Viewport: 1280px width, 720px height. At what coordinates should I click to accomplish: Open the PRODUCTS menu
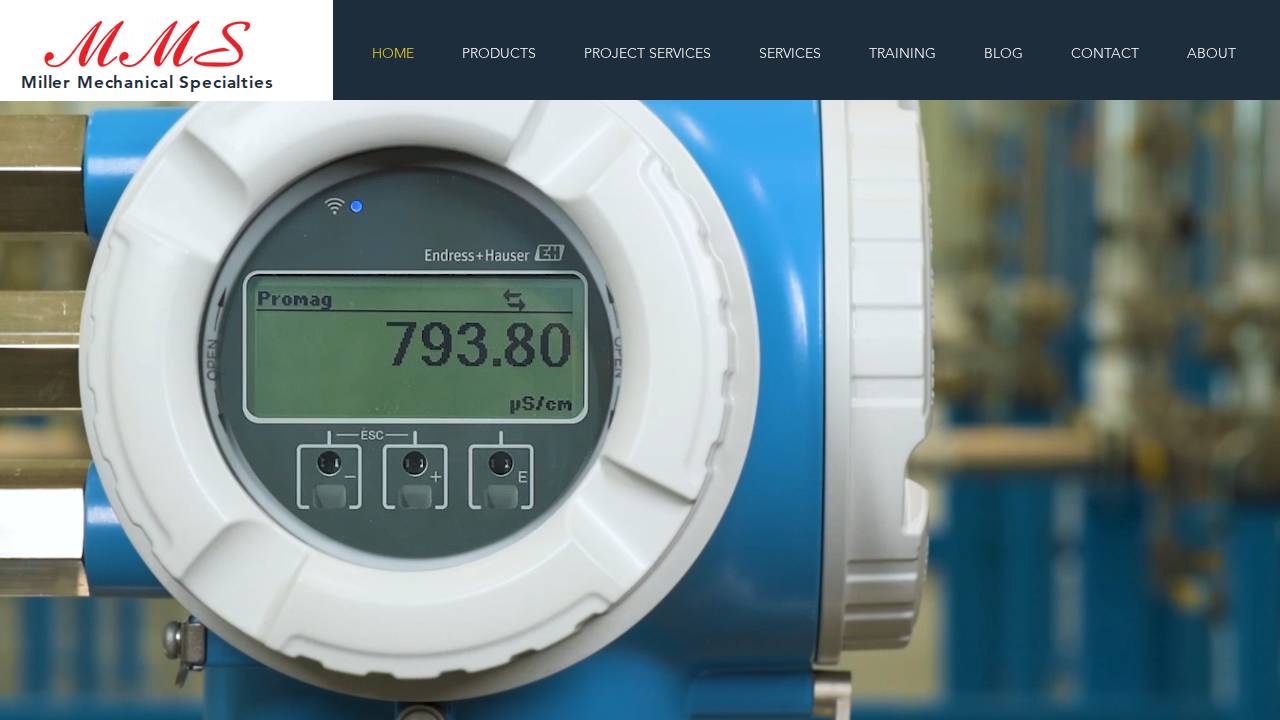[x=499, y=53]
